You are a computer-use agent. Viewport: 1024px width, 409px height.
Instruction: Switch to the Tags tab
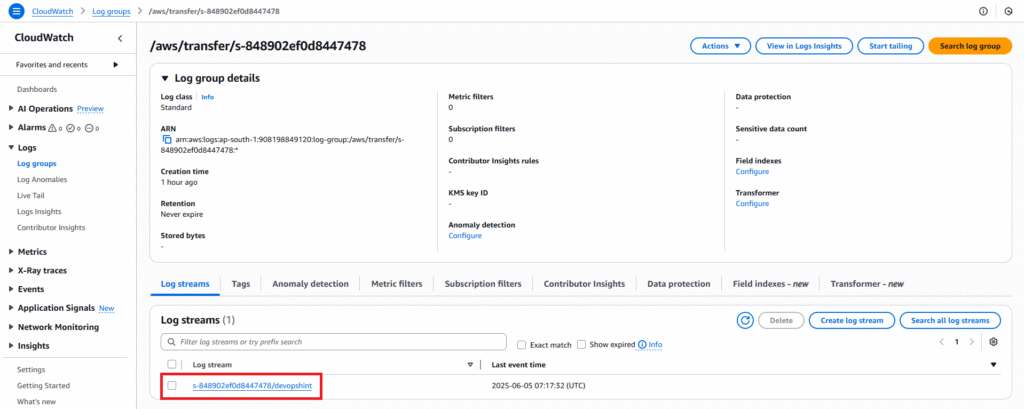[x=241, y=284]
